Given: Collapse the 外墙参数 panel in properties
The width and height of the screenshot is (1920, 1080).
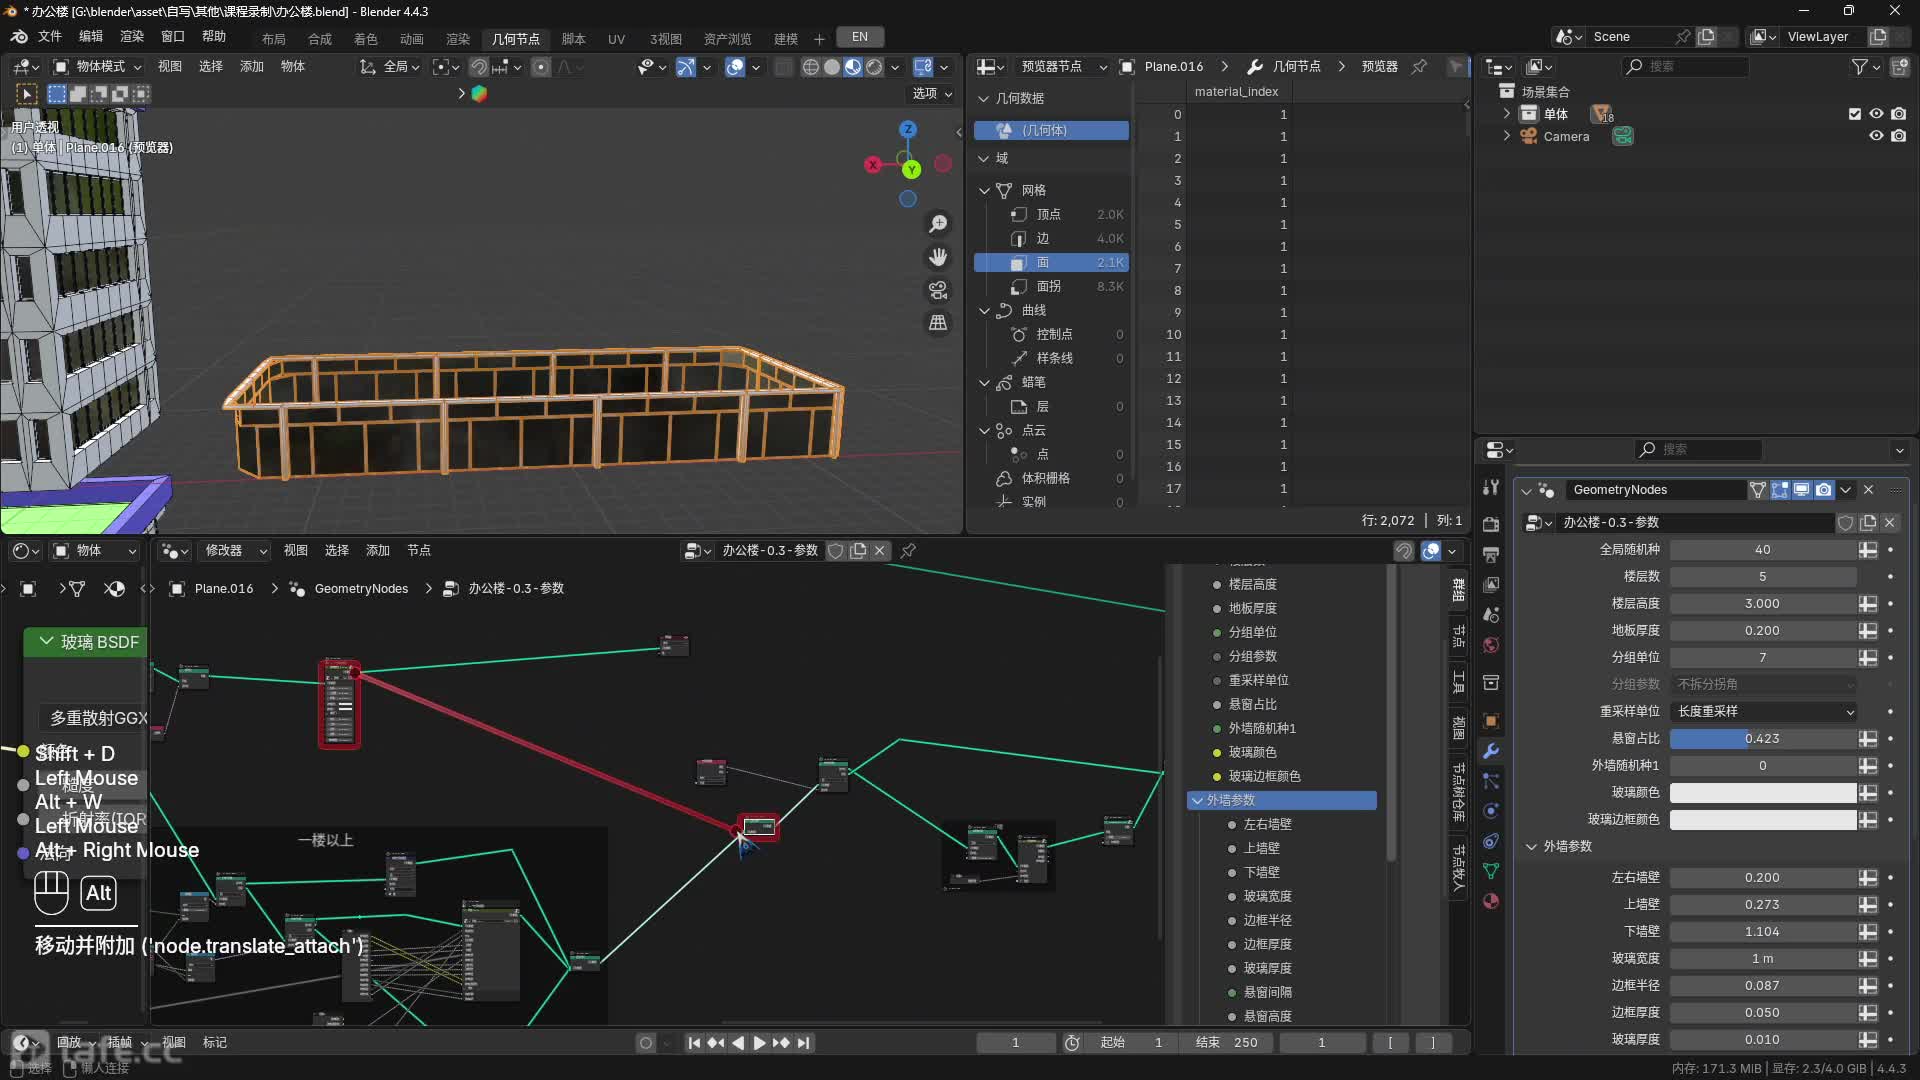Looking at the screenshot, I should 1531,847.
